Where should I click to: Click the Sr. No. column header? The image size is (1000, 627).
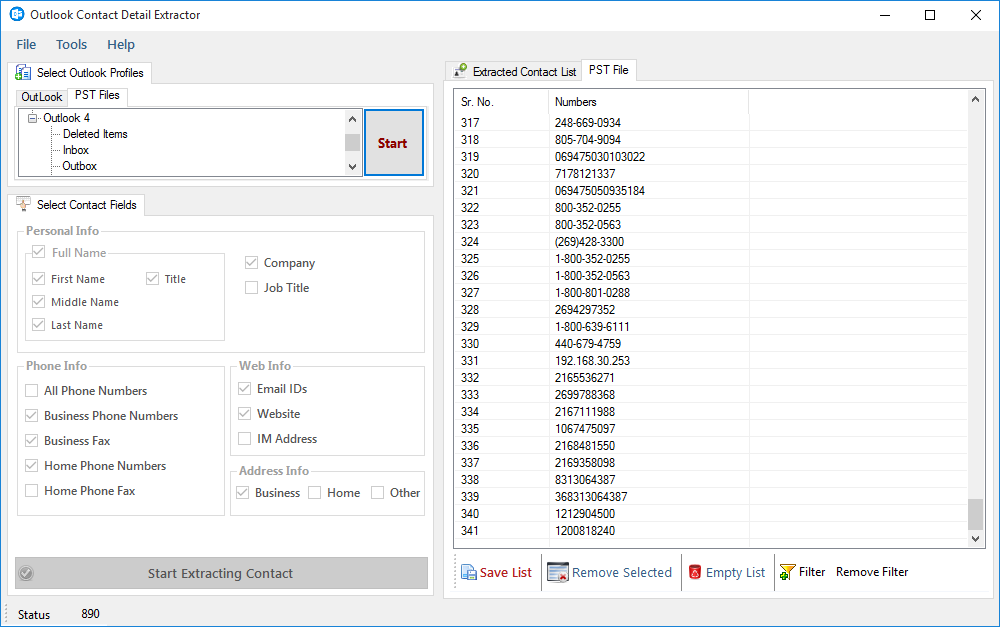pyautogui.click(x=501, y=102)
